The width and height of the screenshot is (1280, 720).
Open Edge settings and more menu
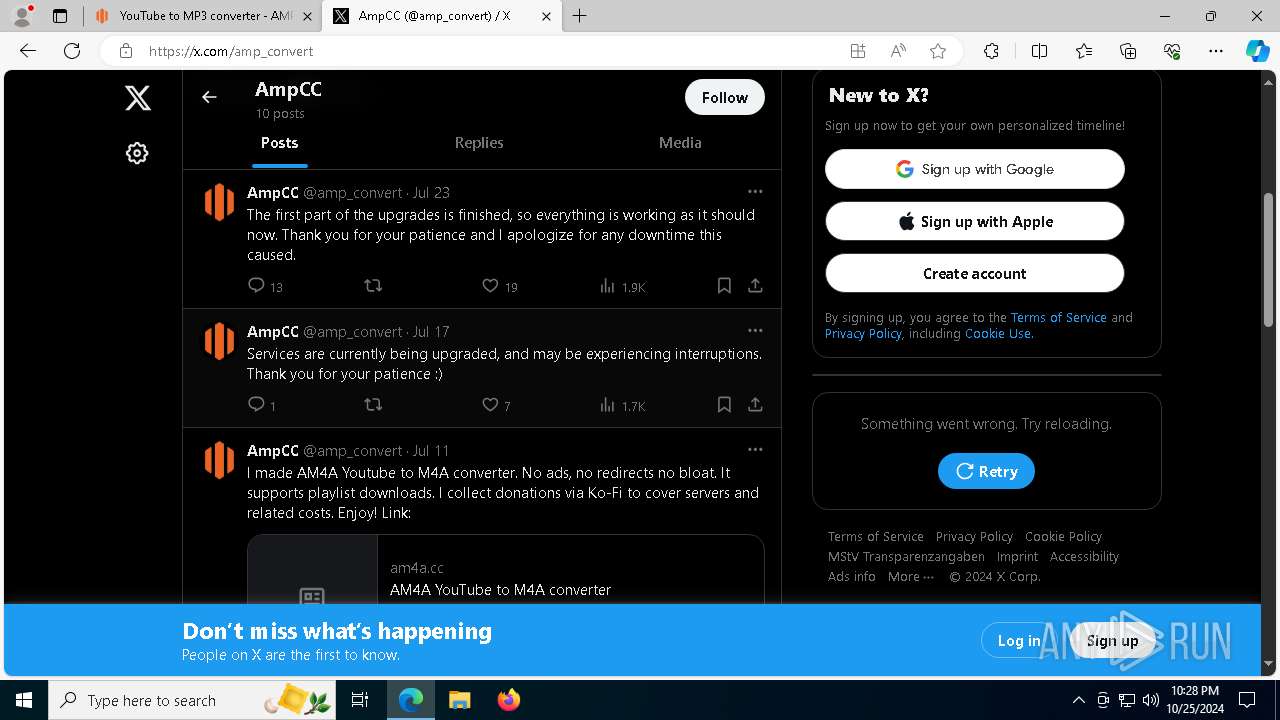[x=1216, y=51]
